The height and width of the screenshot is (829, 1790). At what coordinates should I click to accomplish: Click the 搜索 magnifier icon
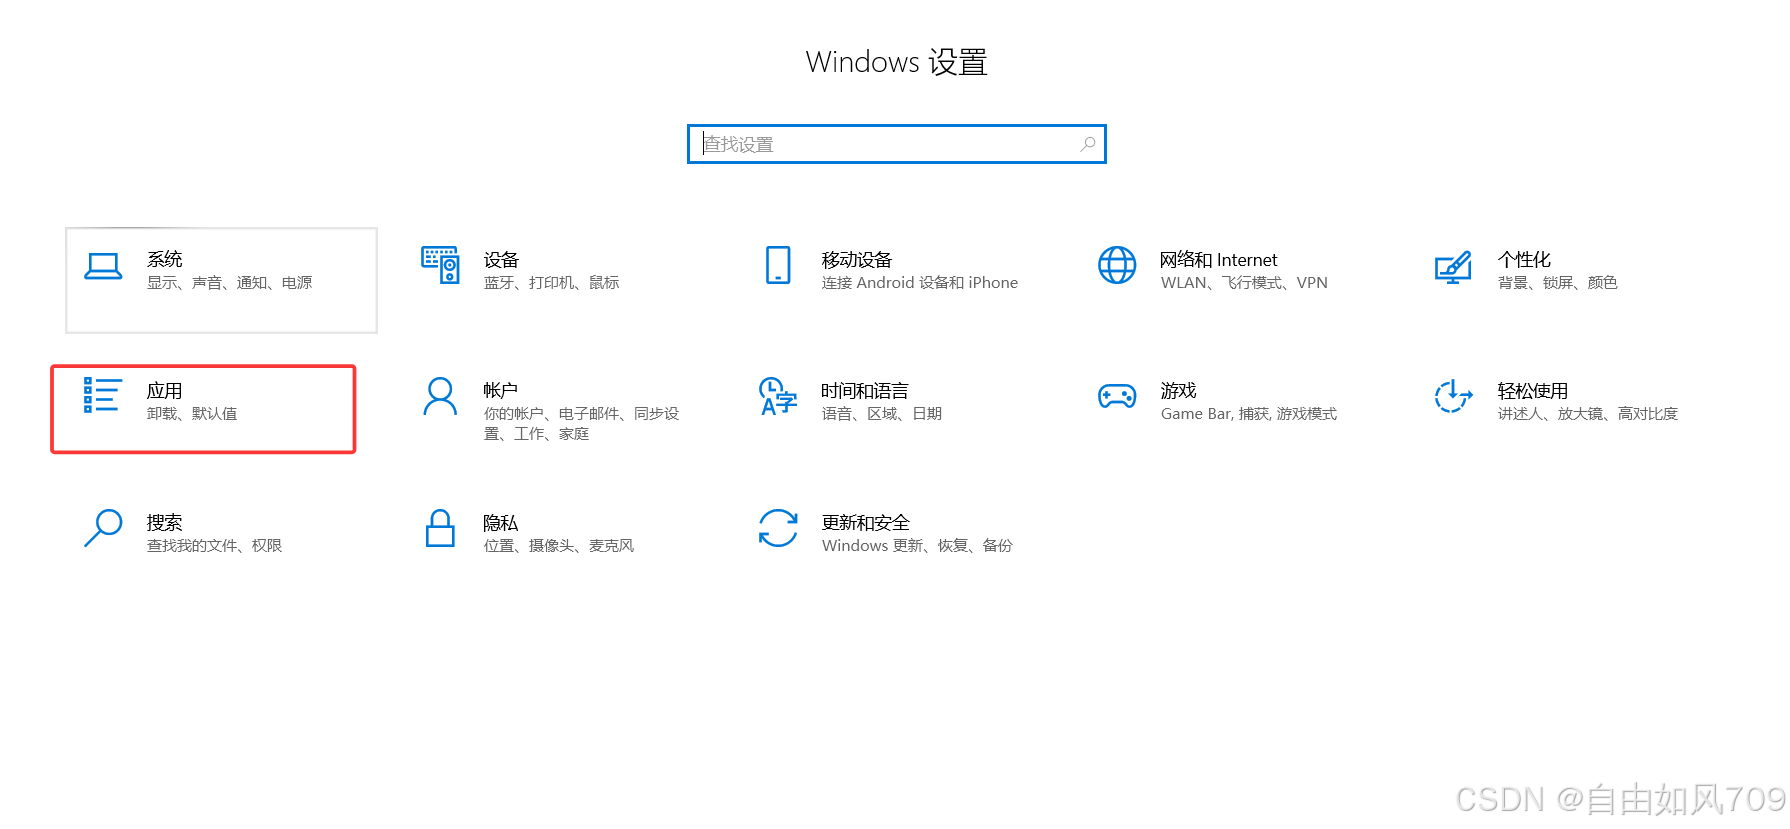pyautogui.click(x=103, y=528)
